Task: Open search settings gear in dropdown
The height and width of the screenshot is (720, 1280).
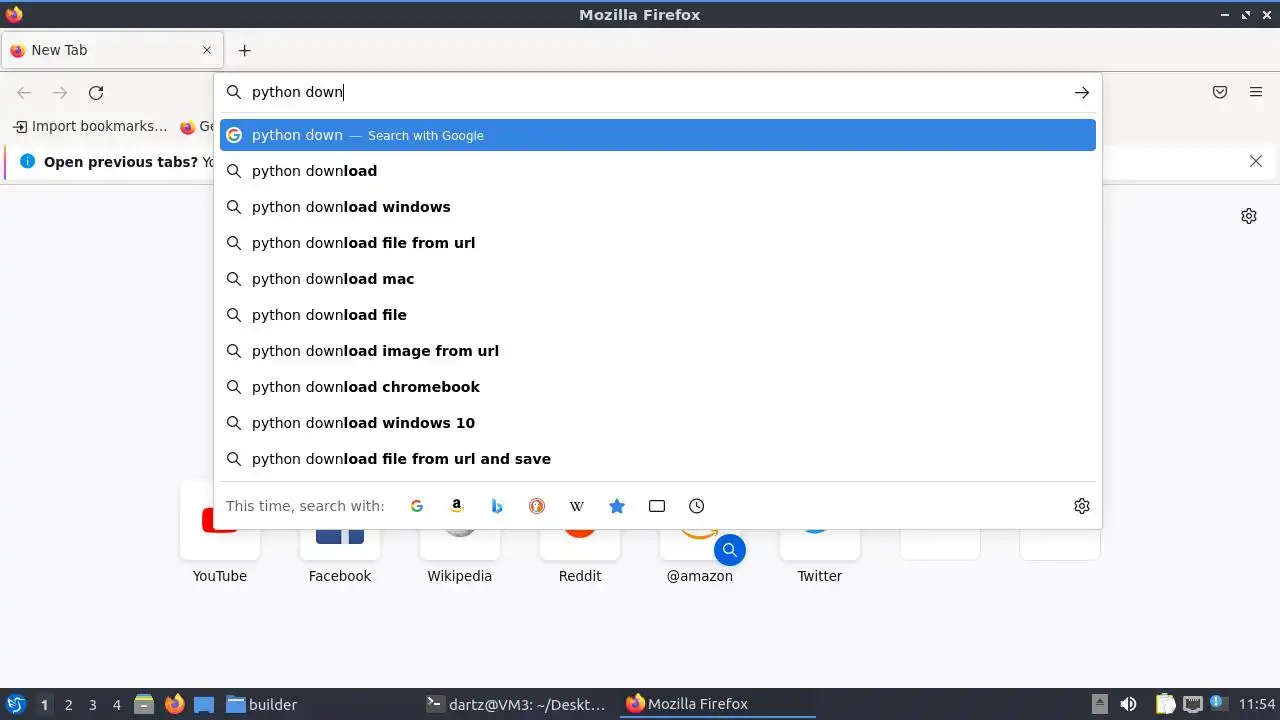Action: (1082, 506)
